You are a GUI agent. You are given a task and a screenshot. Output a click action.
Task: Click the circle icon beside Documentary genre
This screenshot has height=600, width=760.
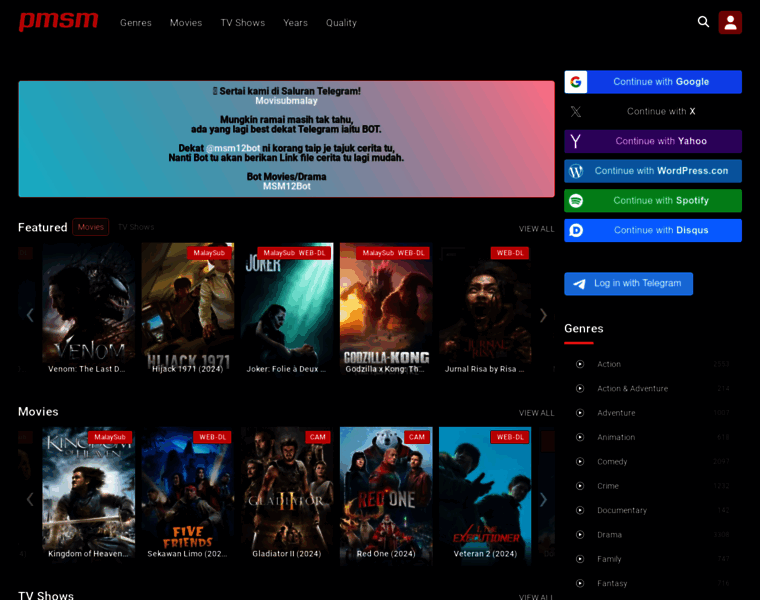pos(580,510)
